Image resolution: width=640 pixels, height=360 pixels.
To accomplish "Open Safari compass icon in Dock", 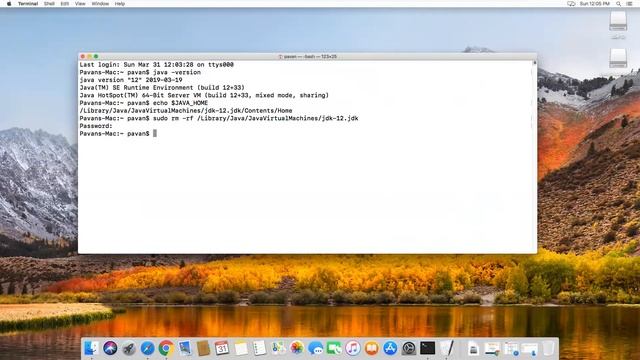I will pyautogui.click(x=147, y=348).
